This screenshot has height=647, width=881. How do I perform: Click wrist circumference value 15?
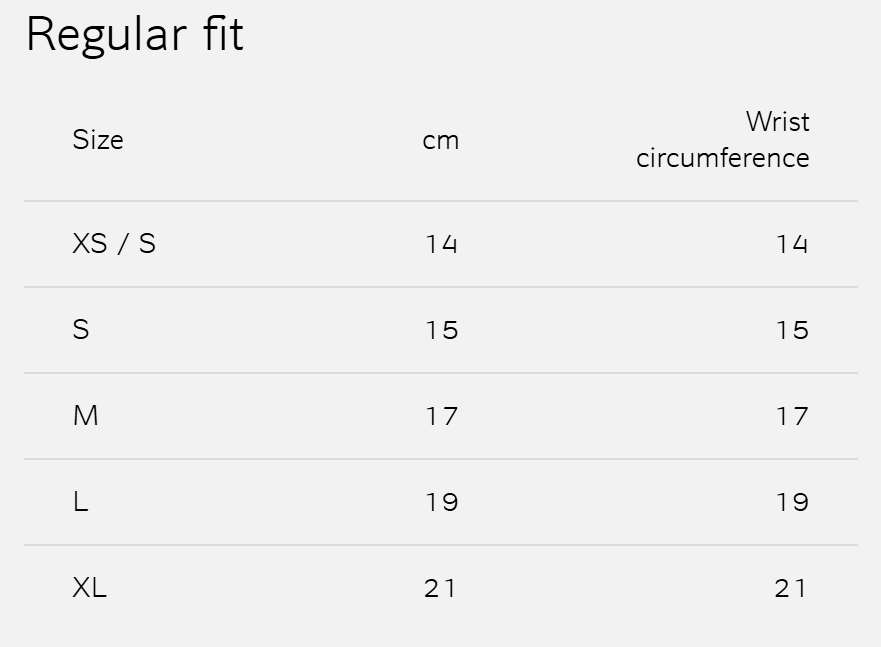click(791, 330)
